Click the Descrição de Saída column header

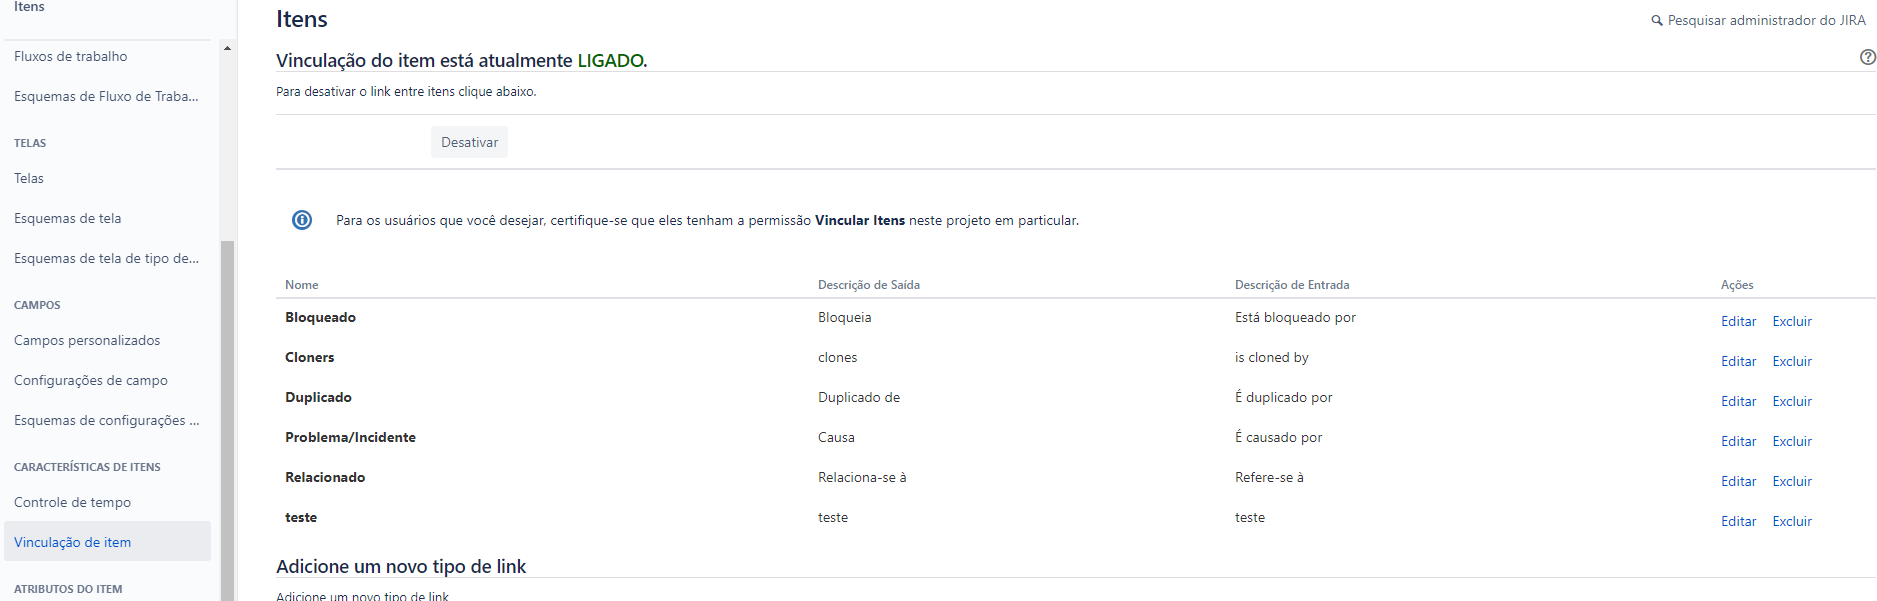coord(868,285)
